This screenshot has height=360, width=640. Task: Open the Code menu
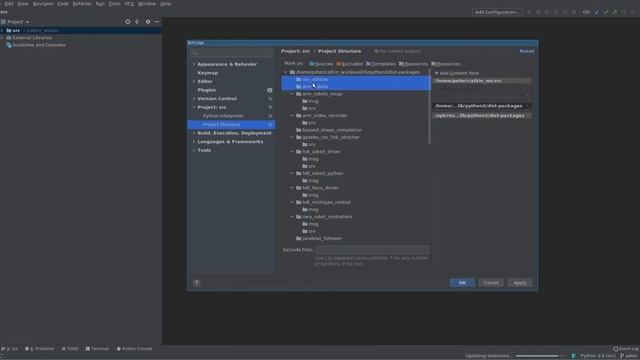[x=62, y=4]
